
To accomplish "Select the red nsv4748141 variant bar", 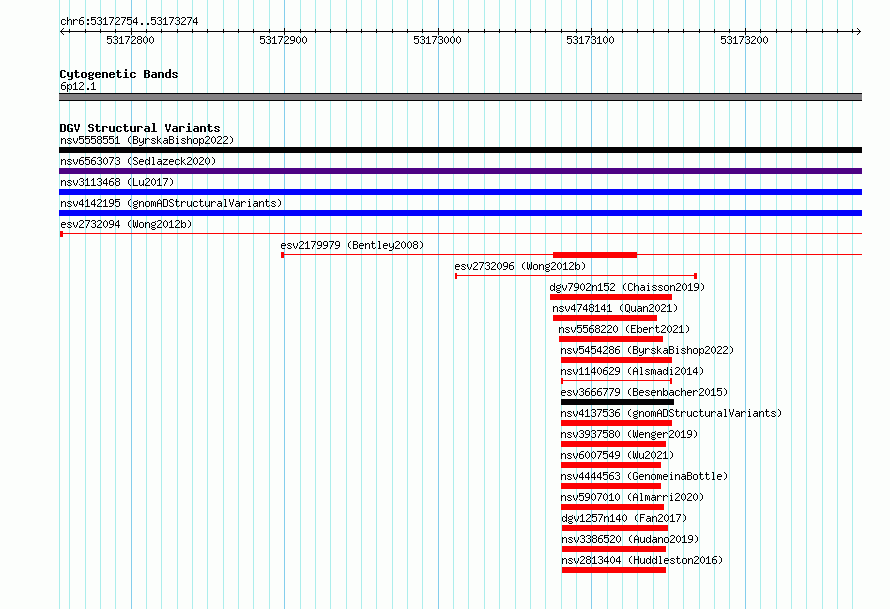I will point(604,318).
